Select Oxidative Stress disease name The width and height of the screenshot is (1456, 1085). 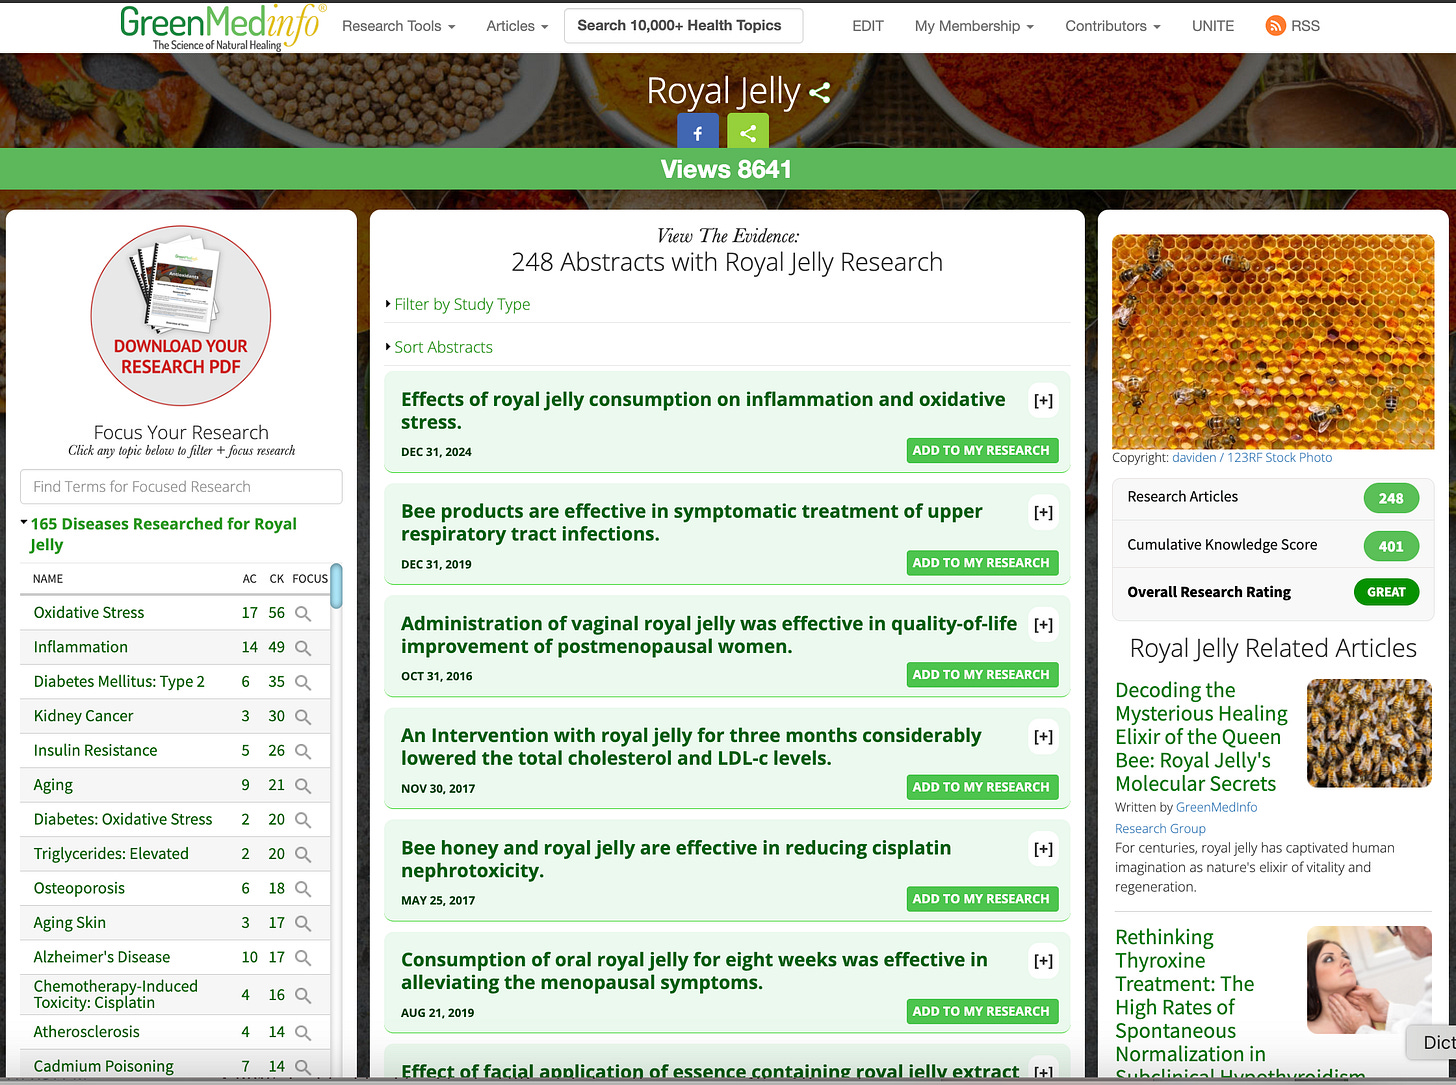[x=89, y=613]
